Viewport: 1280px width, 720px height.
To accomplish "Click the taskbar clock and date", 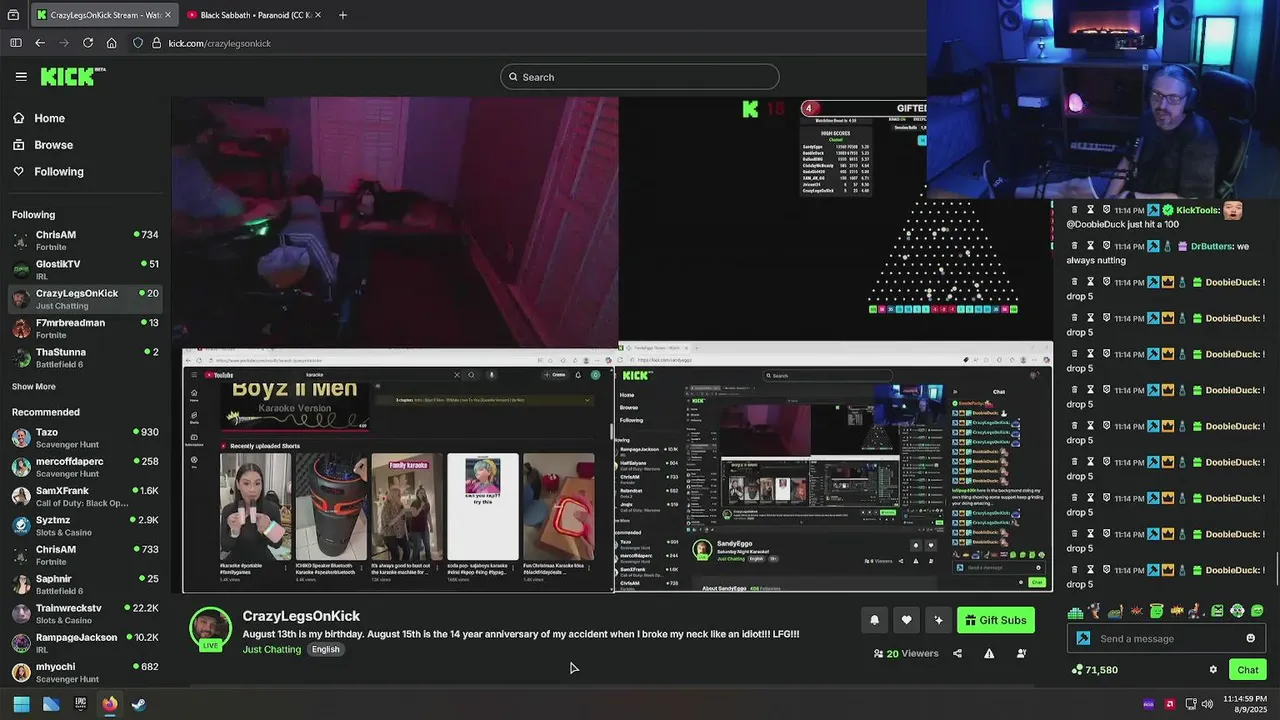I will point(1245,704).
